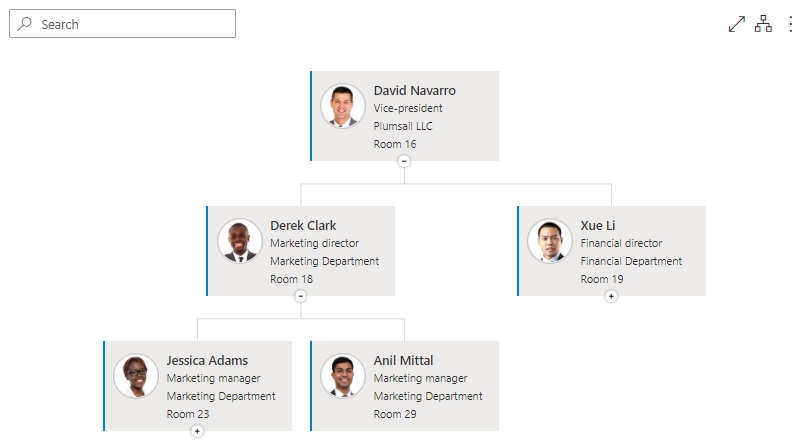Open the David Navarro name link
Screen dimensions: 809x448
pyautogui.click(x=414, y=90)
